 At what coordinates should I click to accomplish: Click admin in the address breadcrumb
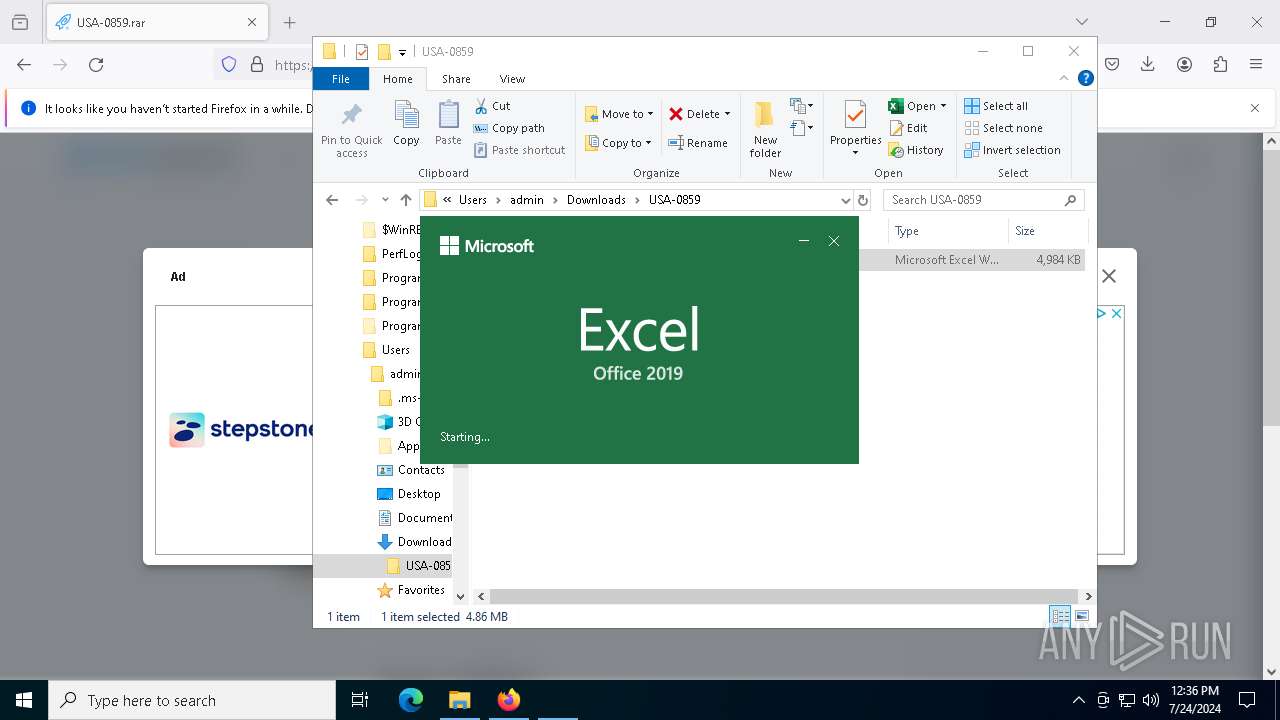click(527, 200)
